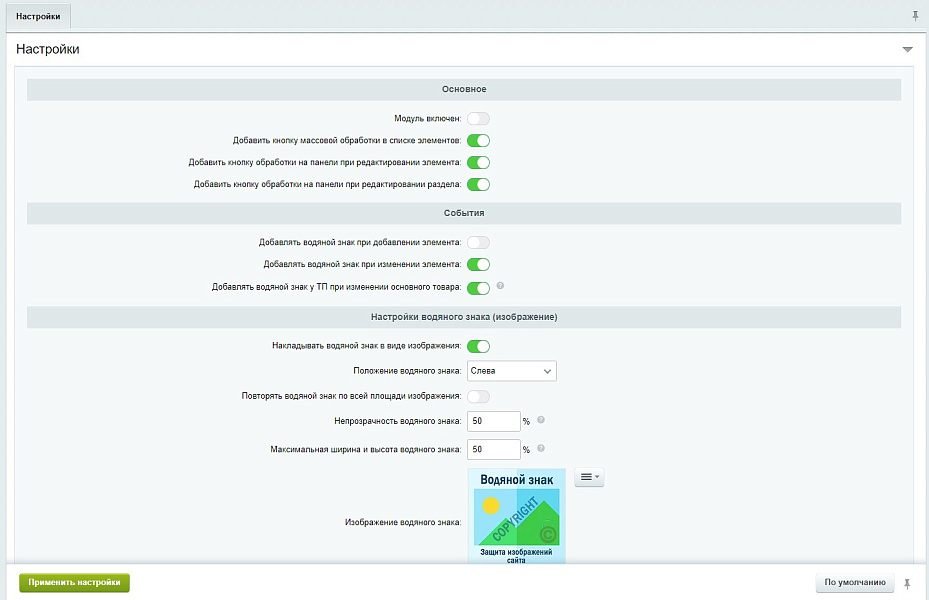Toggle mass processing button in element list
Viewport: 929px width, 600px height.
pos(478,141)
